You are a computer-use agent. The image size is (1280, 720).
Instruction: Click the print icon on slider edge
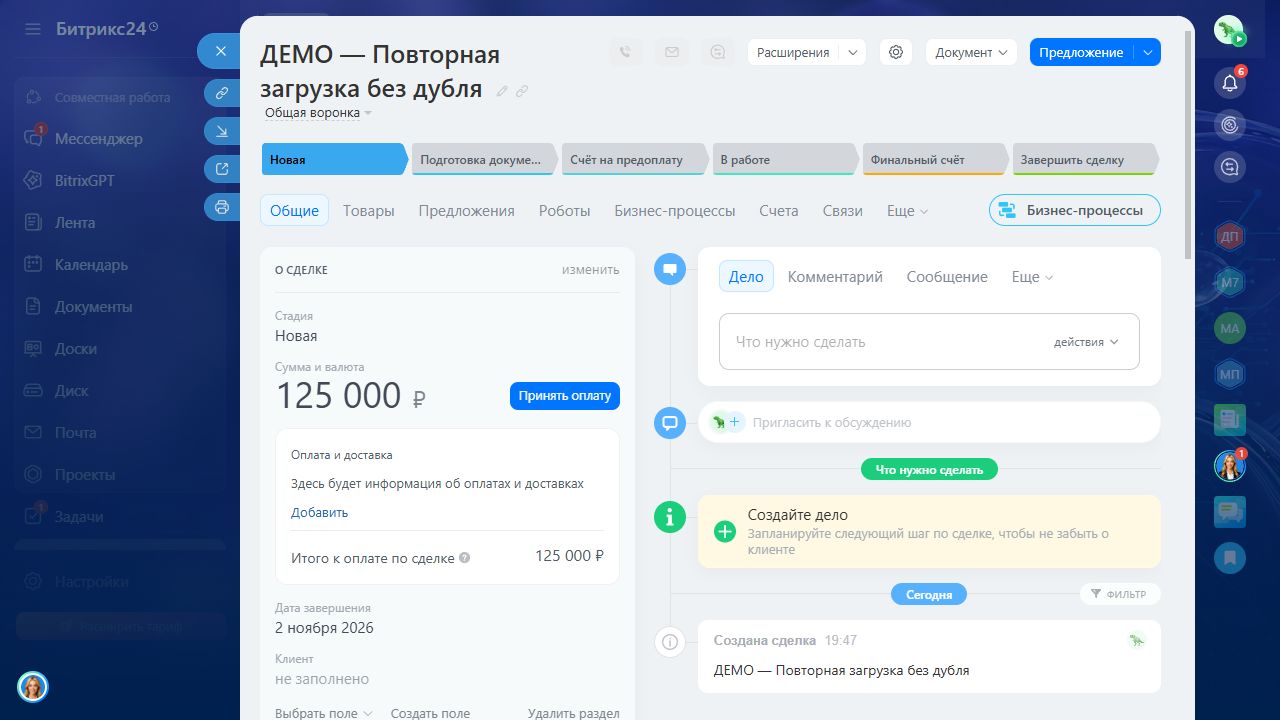click(221, 207)
